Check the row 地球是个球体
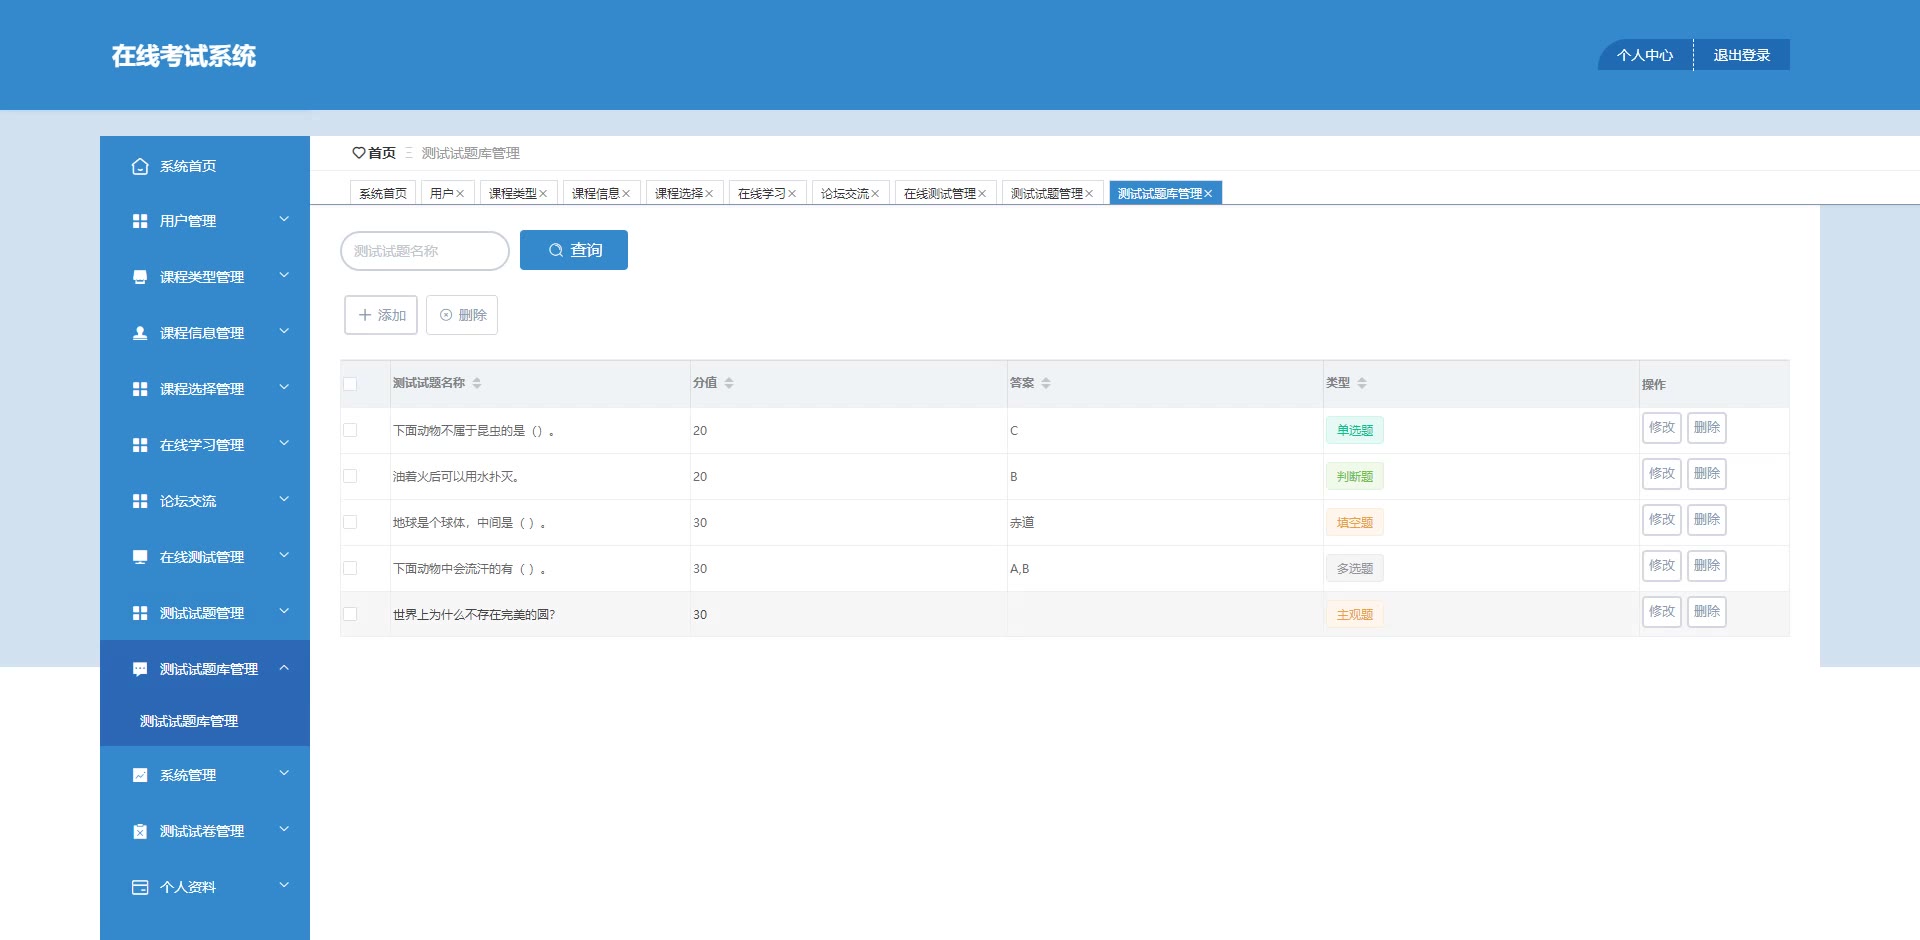Image resolution: width=1920 pixels, height=940 pixels. point(350,522)
